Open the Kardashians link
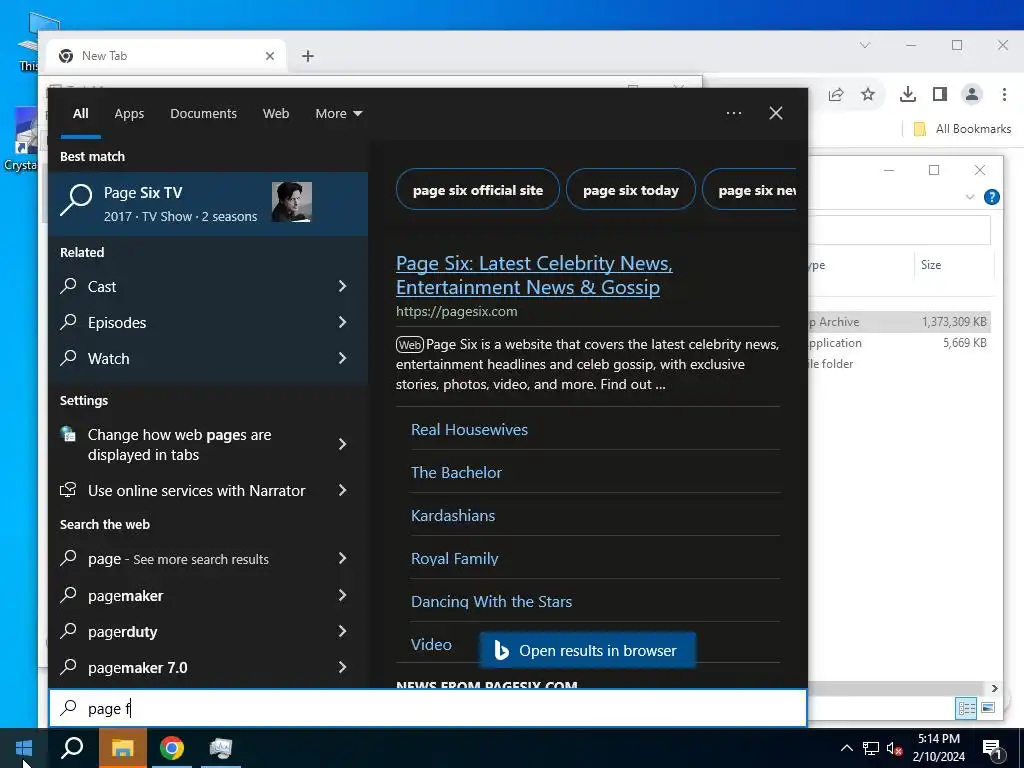The width and height of the screenshot is (1024, 768). pyautogui.click(x=453, y=516)
